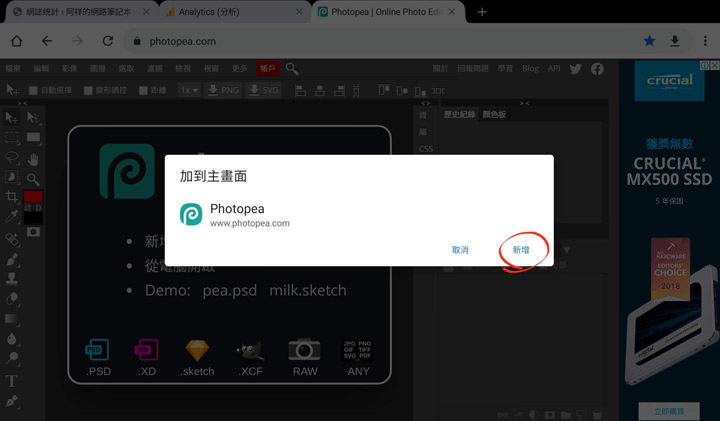Open the browser downloads icon
Image resolution: width=720 pixels, height=421 pixels.
675,41
